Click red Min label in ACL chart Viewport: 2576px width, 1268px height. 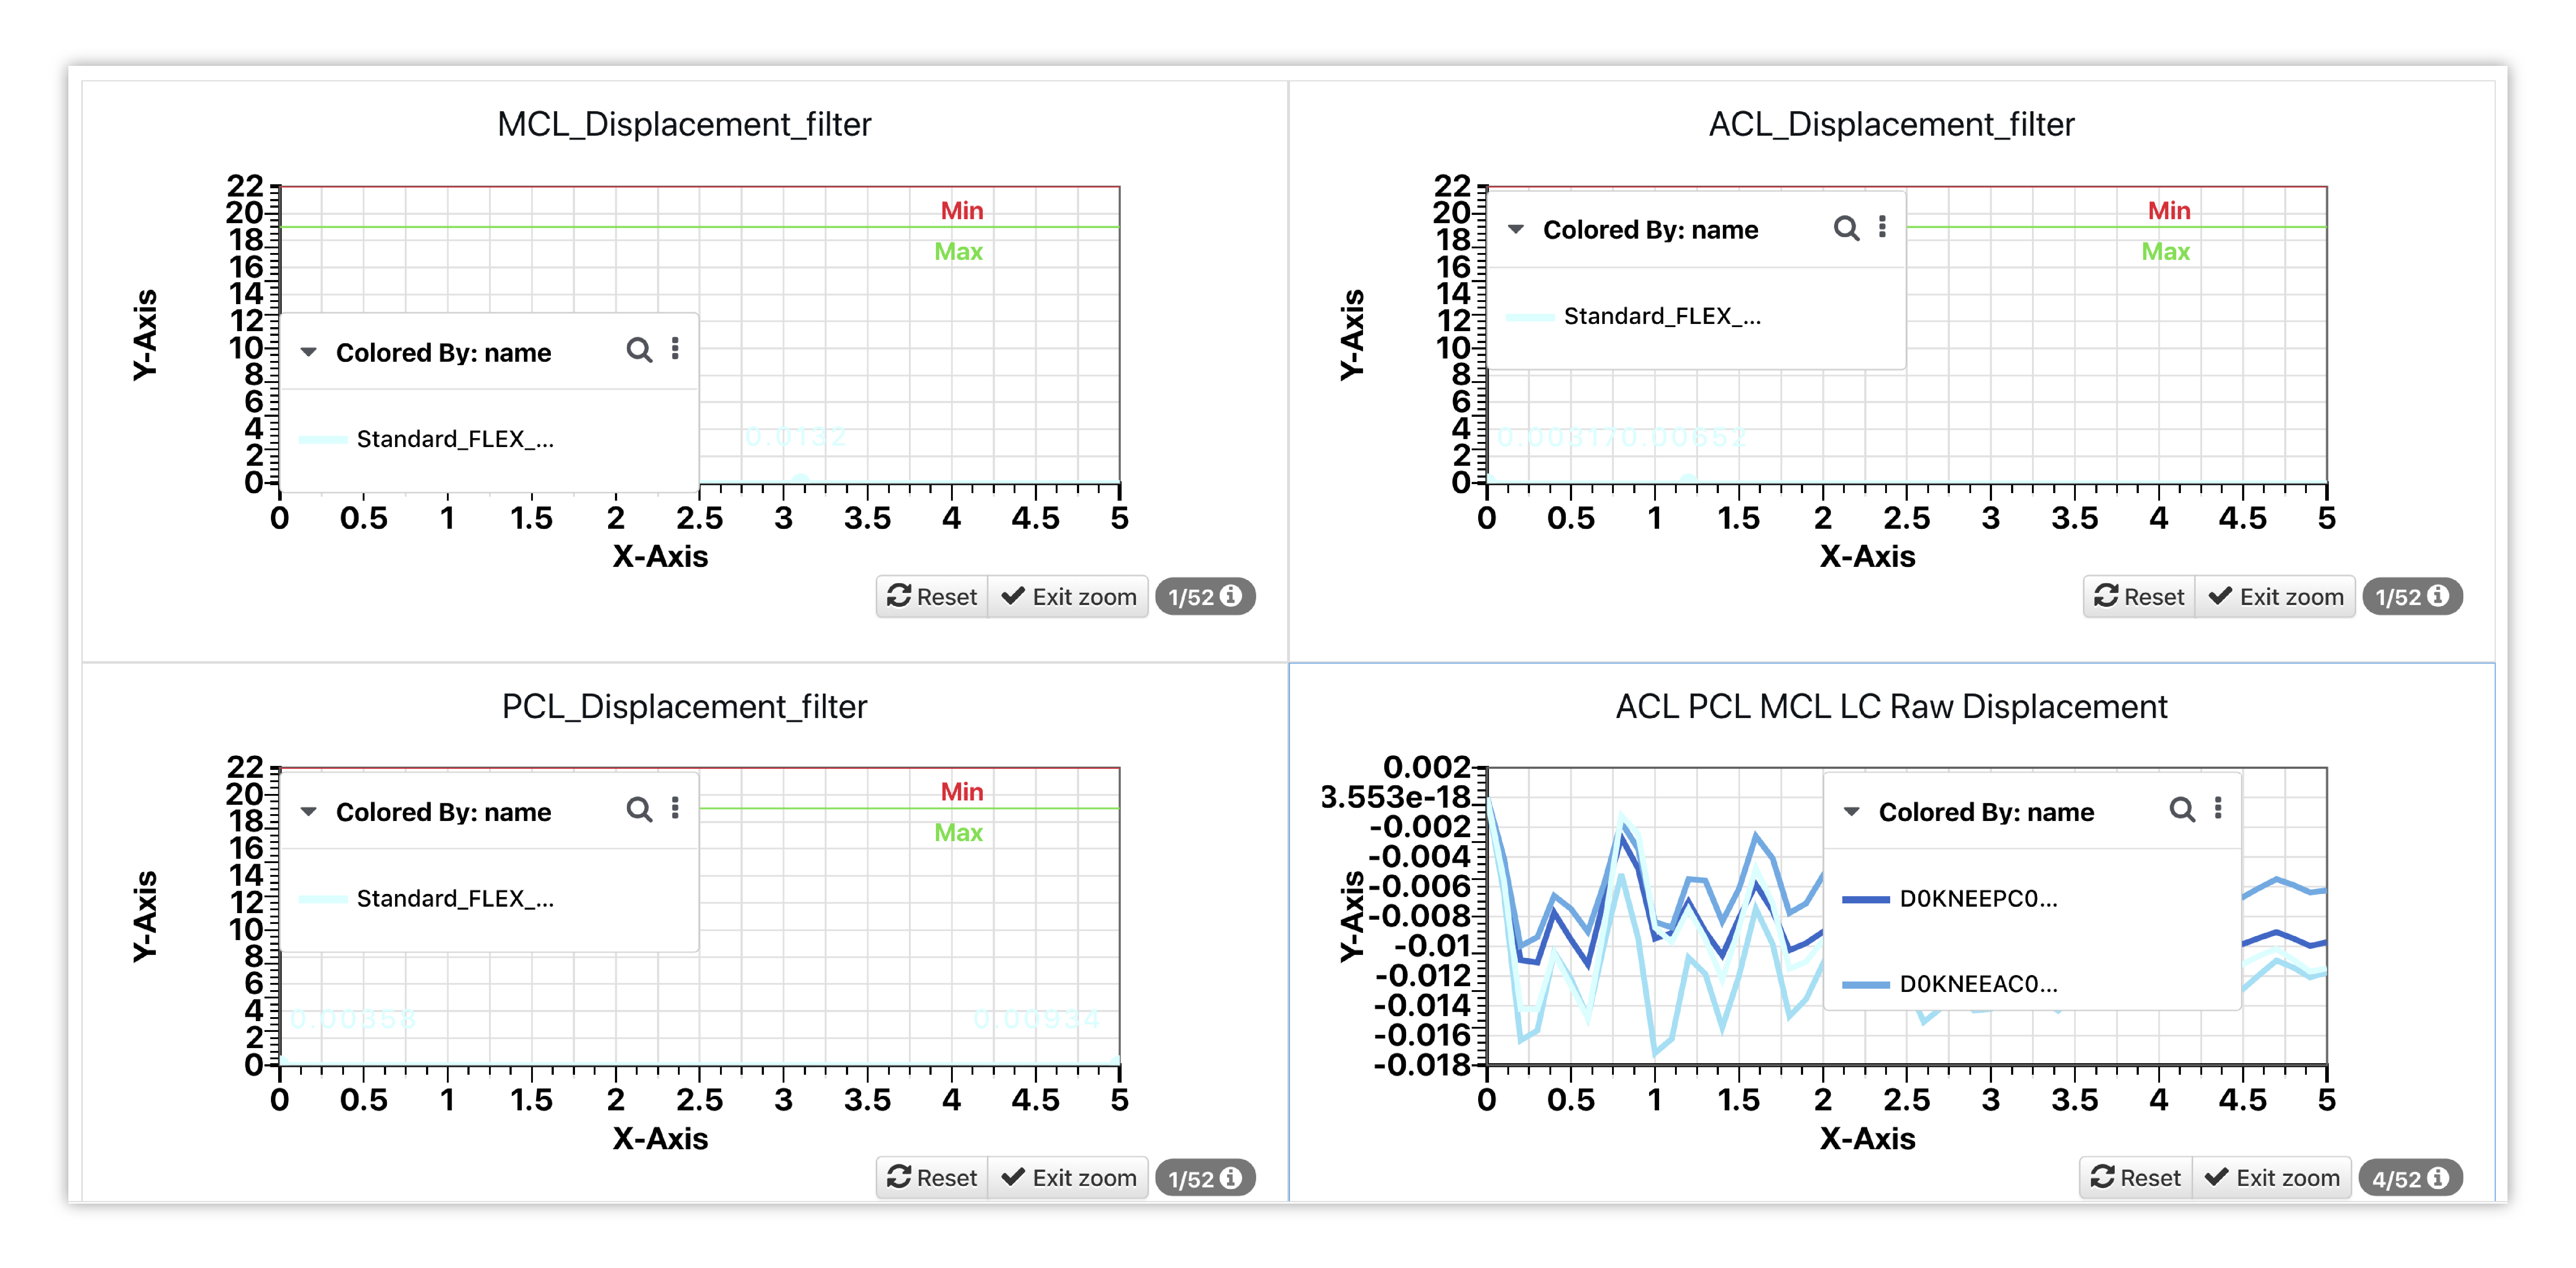point(2169,211)
